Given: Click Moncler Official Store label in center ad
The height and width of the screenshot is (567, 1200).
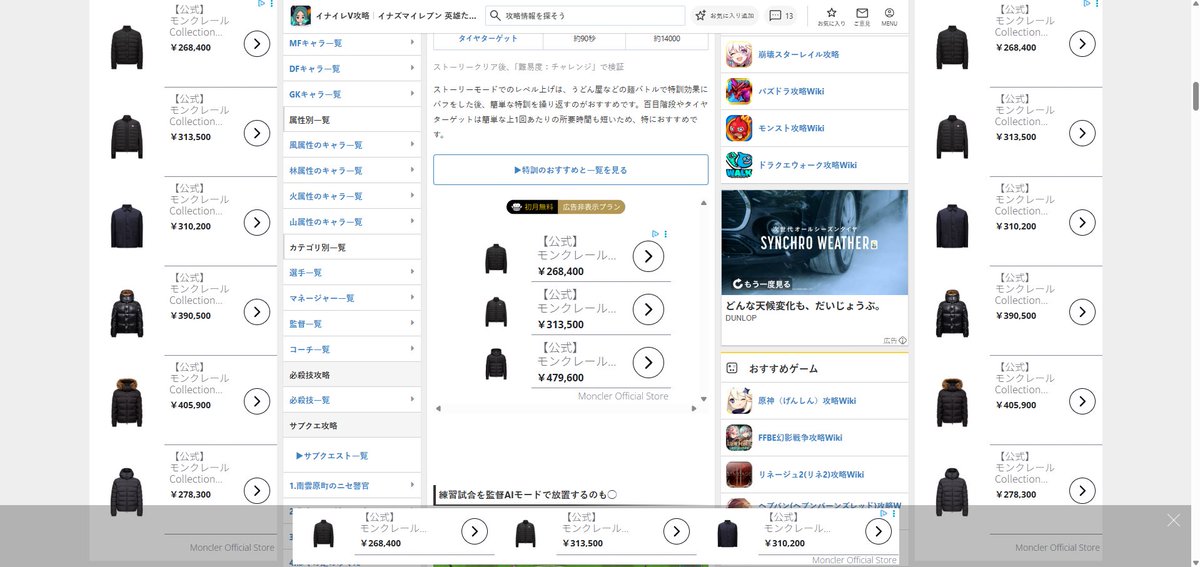Looking at the screenshot, I should point(623,396).
